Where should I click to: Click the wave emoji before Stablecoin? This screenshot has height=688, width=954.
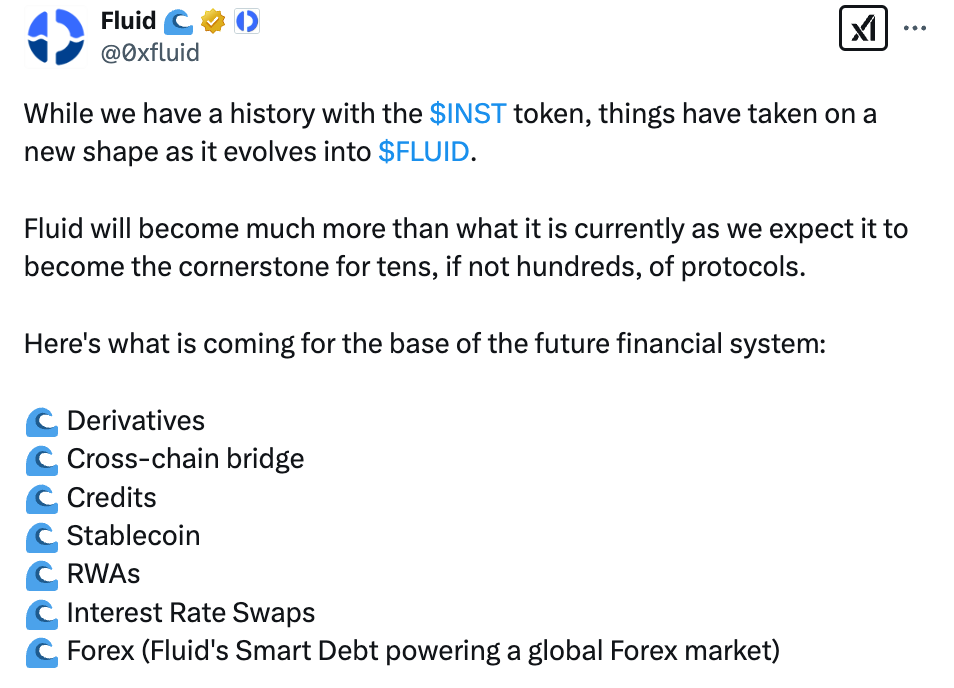[x=41, y=536]
